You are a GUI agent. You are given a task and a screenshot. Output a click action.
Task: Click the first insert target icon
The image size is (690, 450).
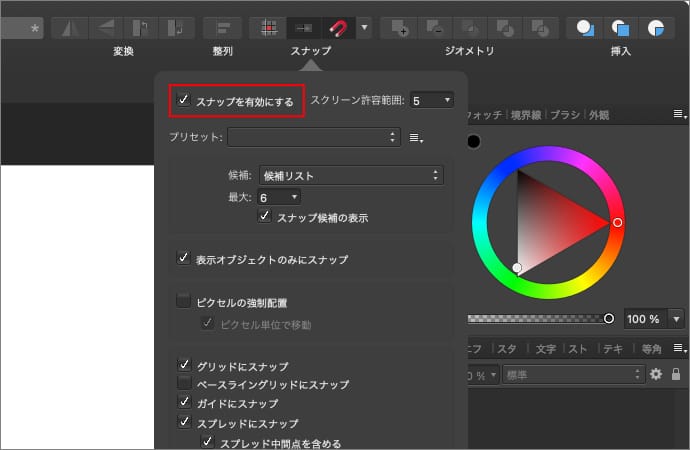pos(584,27)
